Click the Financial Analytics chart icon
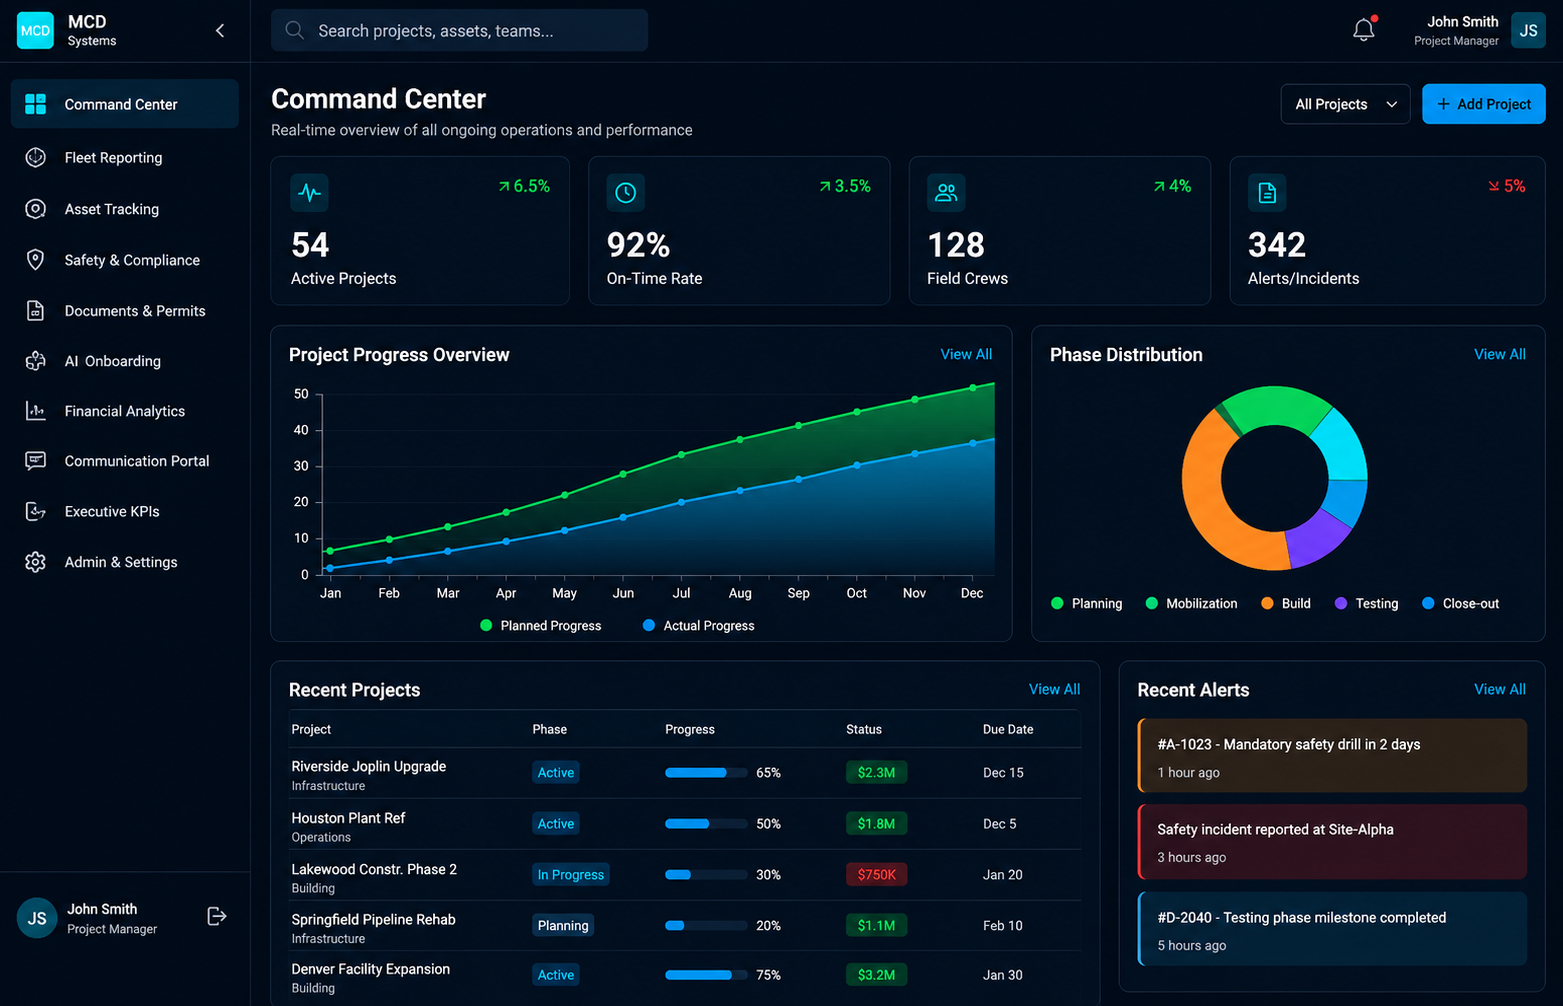This screenshot has height=1006, width=1563. point(36,411)
